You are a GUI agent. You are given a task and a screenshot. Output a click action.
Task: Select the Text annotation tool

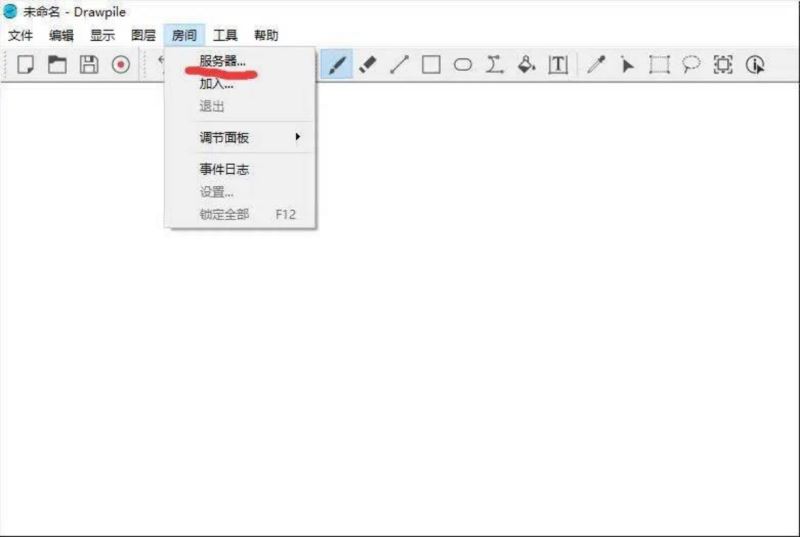[558, 65]
